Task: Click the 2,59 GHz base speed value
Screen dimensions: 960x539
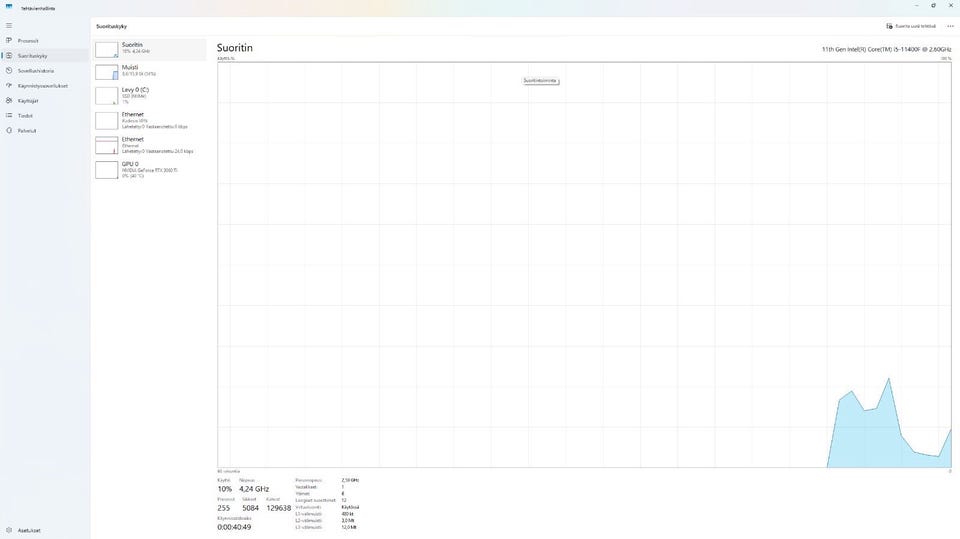Action: (350, 480)
